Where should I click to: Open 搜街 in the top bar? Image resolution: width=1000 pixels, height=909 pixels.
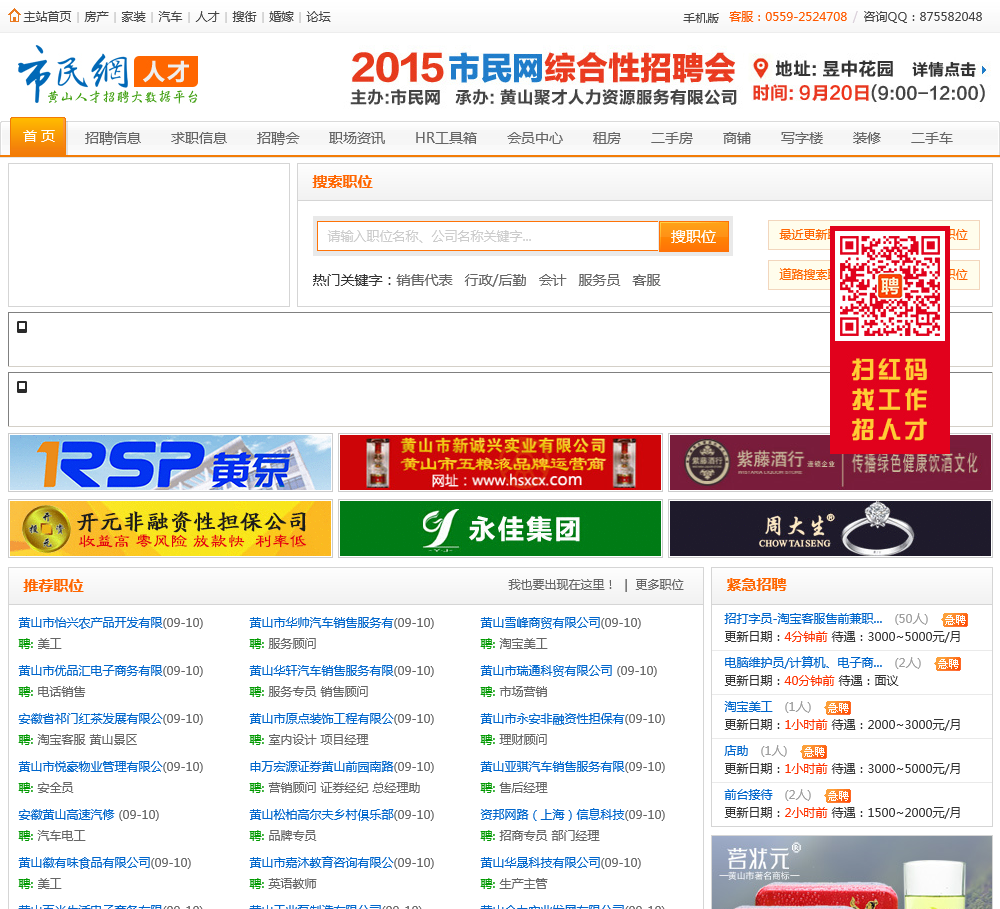[244, 17]
